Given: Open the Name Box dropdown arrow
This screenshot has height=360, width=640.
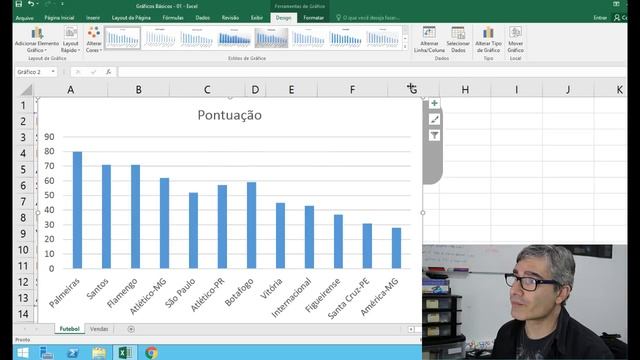Looking at the screenshot, I should (x=53, y=72).
